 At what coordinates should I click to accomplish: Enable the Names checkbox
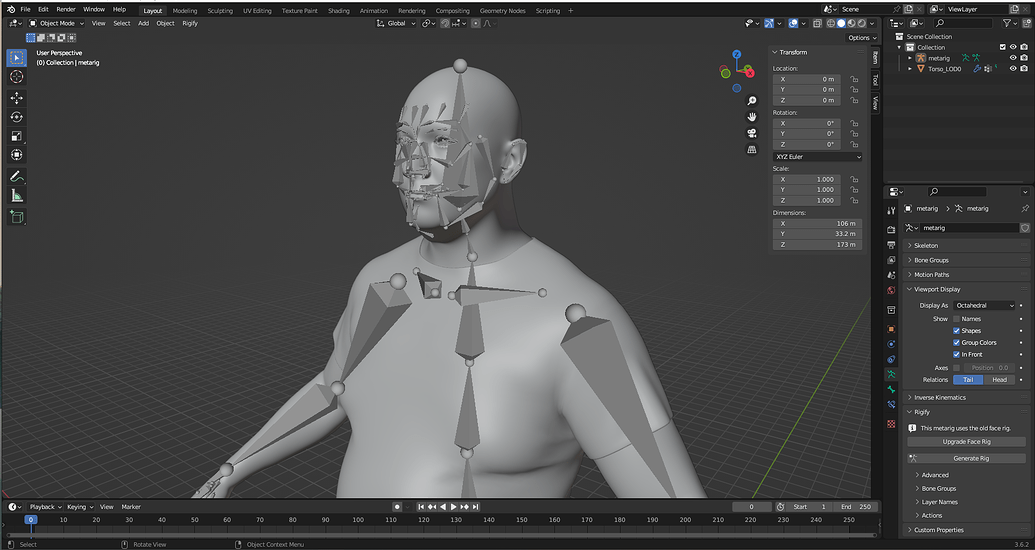tap(956, 319)
